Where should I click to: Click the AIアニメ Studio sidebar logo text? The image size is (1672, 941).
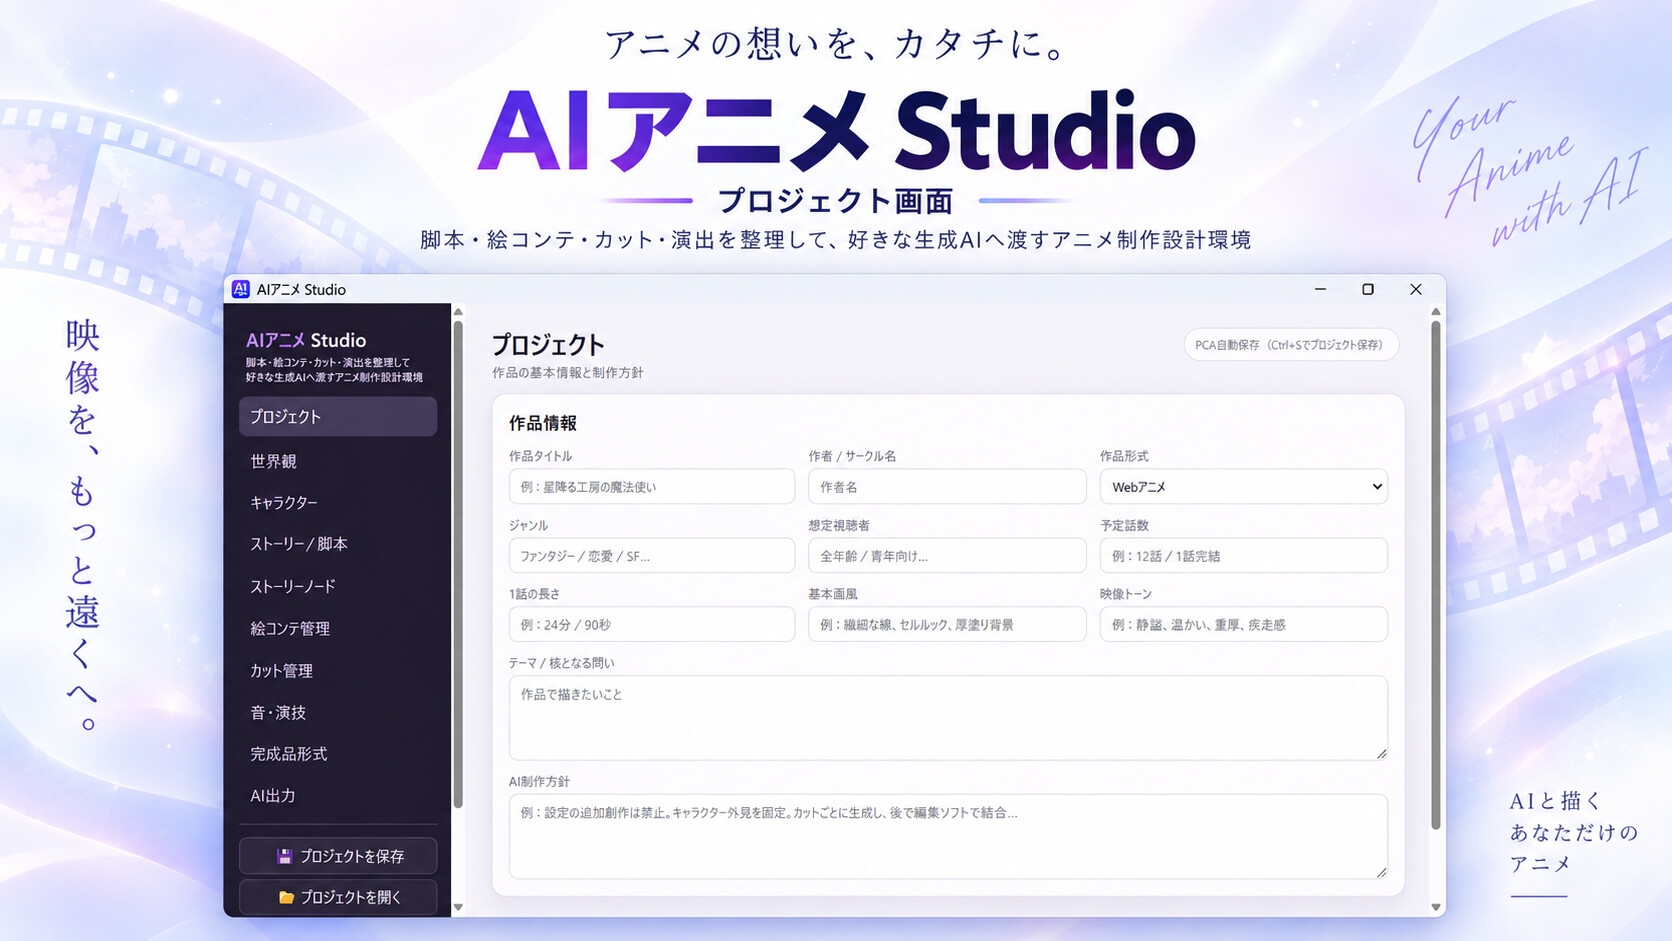(306, 340)
